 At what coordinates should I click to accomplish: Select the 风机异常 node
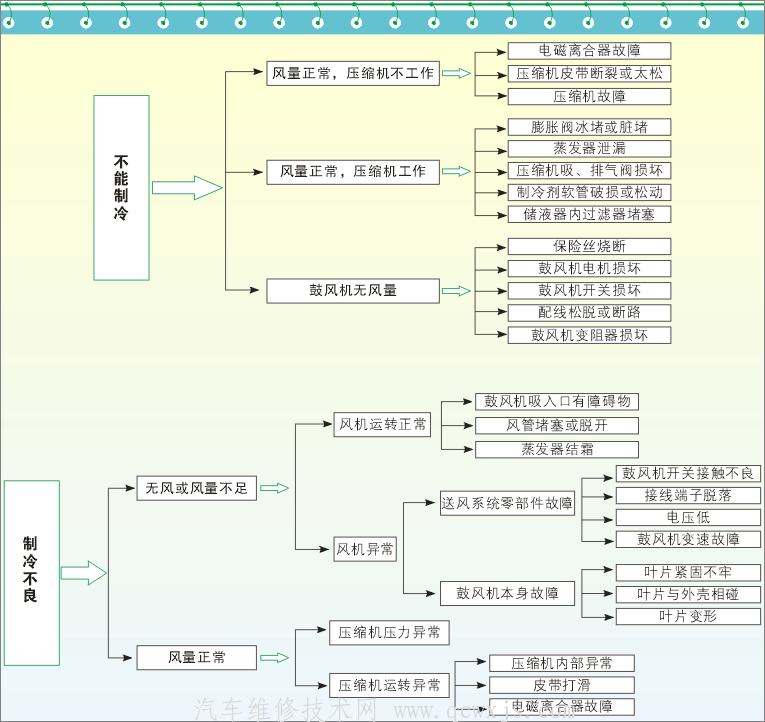click(x=365, y=549)
